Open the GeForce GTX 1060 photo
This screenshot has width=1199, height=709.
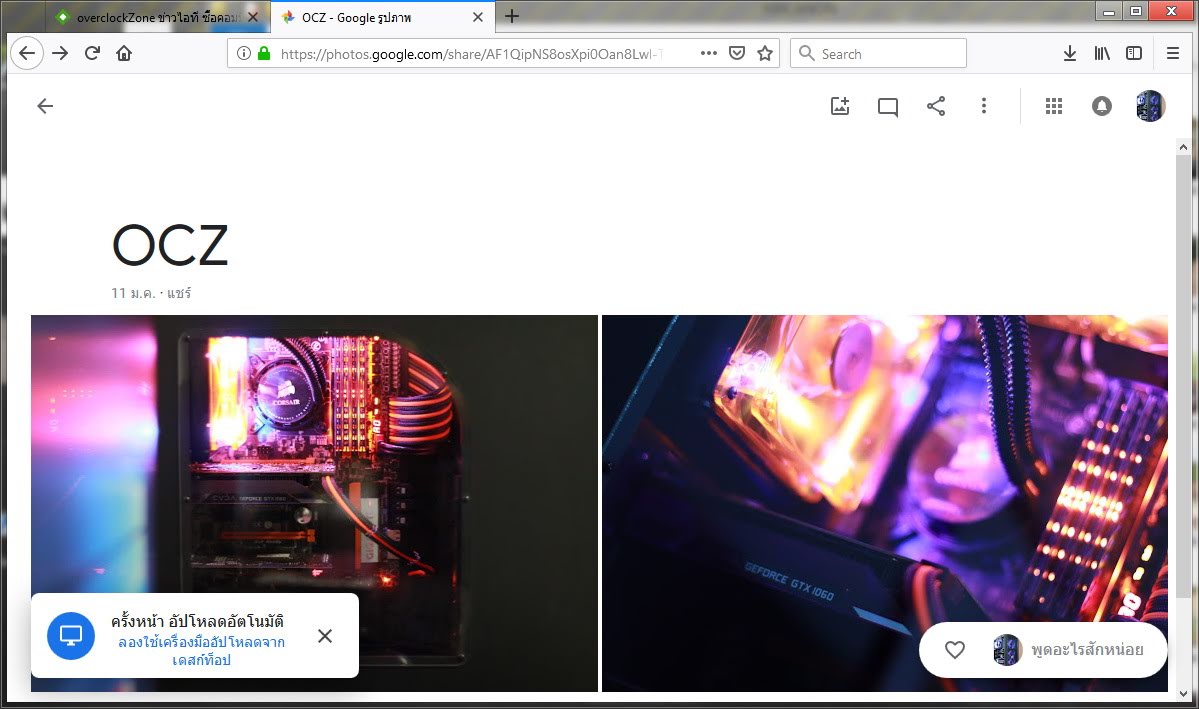[x=884, y=480]
